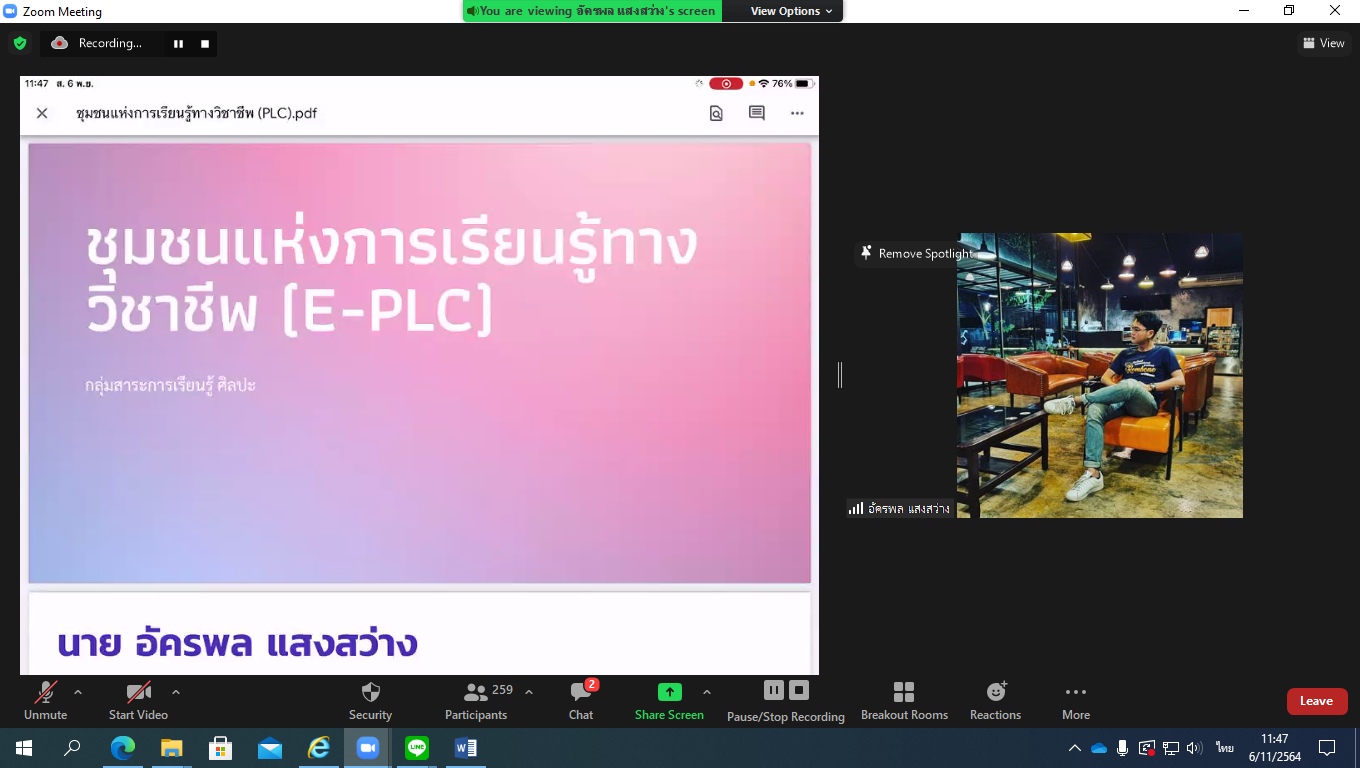Expand Share Screen options arrow
The image size is (1360, 768).
707,692
